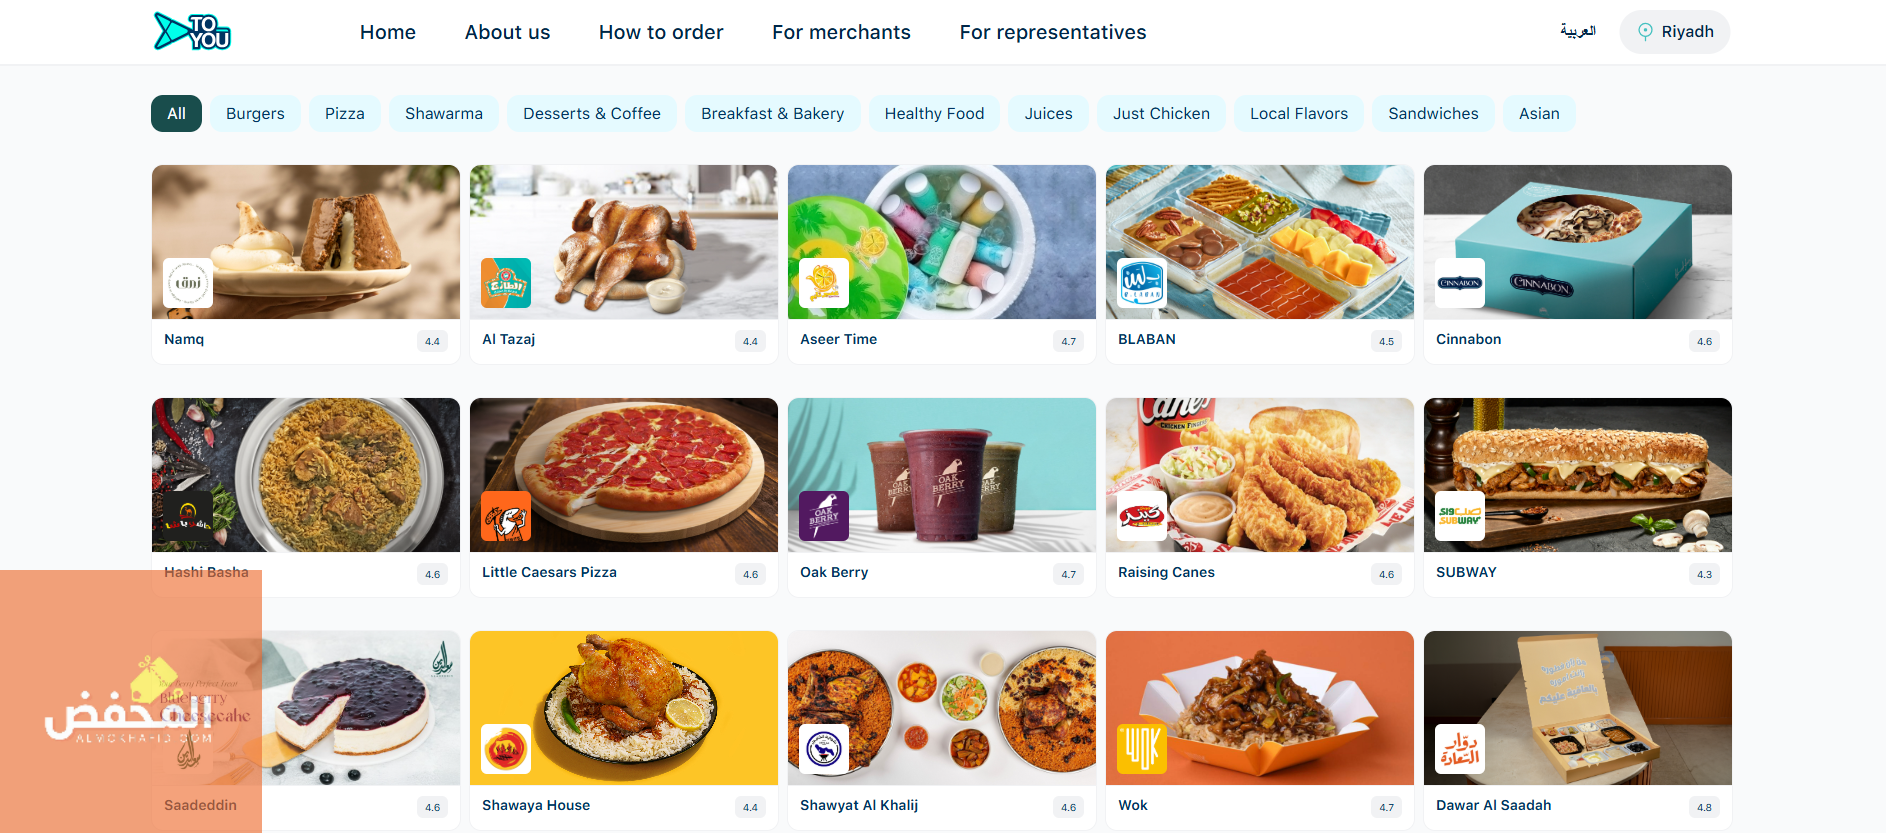Open the Little Caesars logo icon

pyautogui.click(x=506, y=516)
